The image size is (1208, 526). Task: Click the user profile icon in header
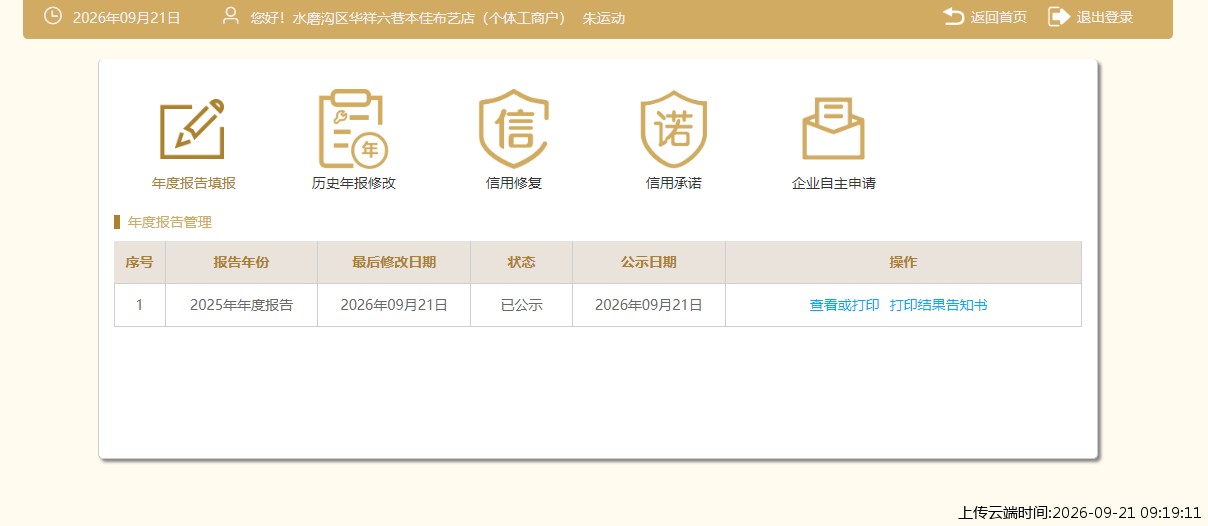click(231, 16)
